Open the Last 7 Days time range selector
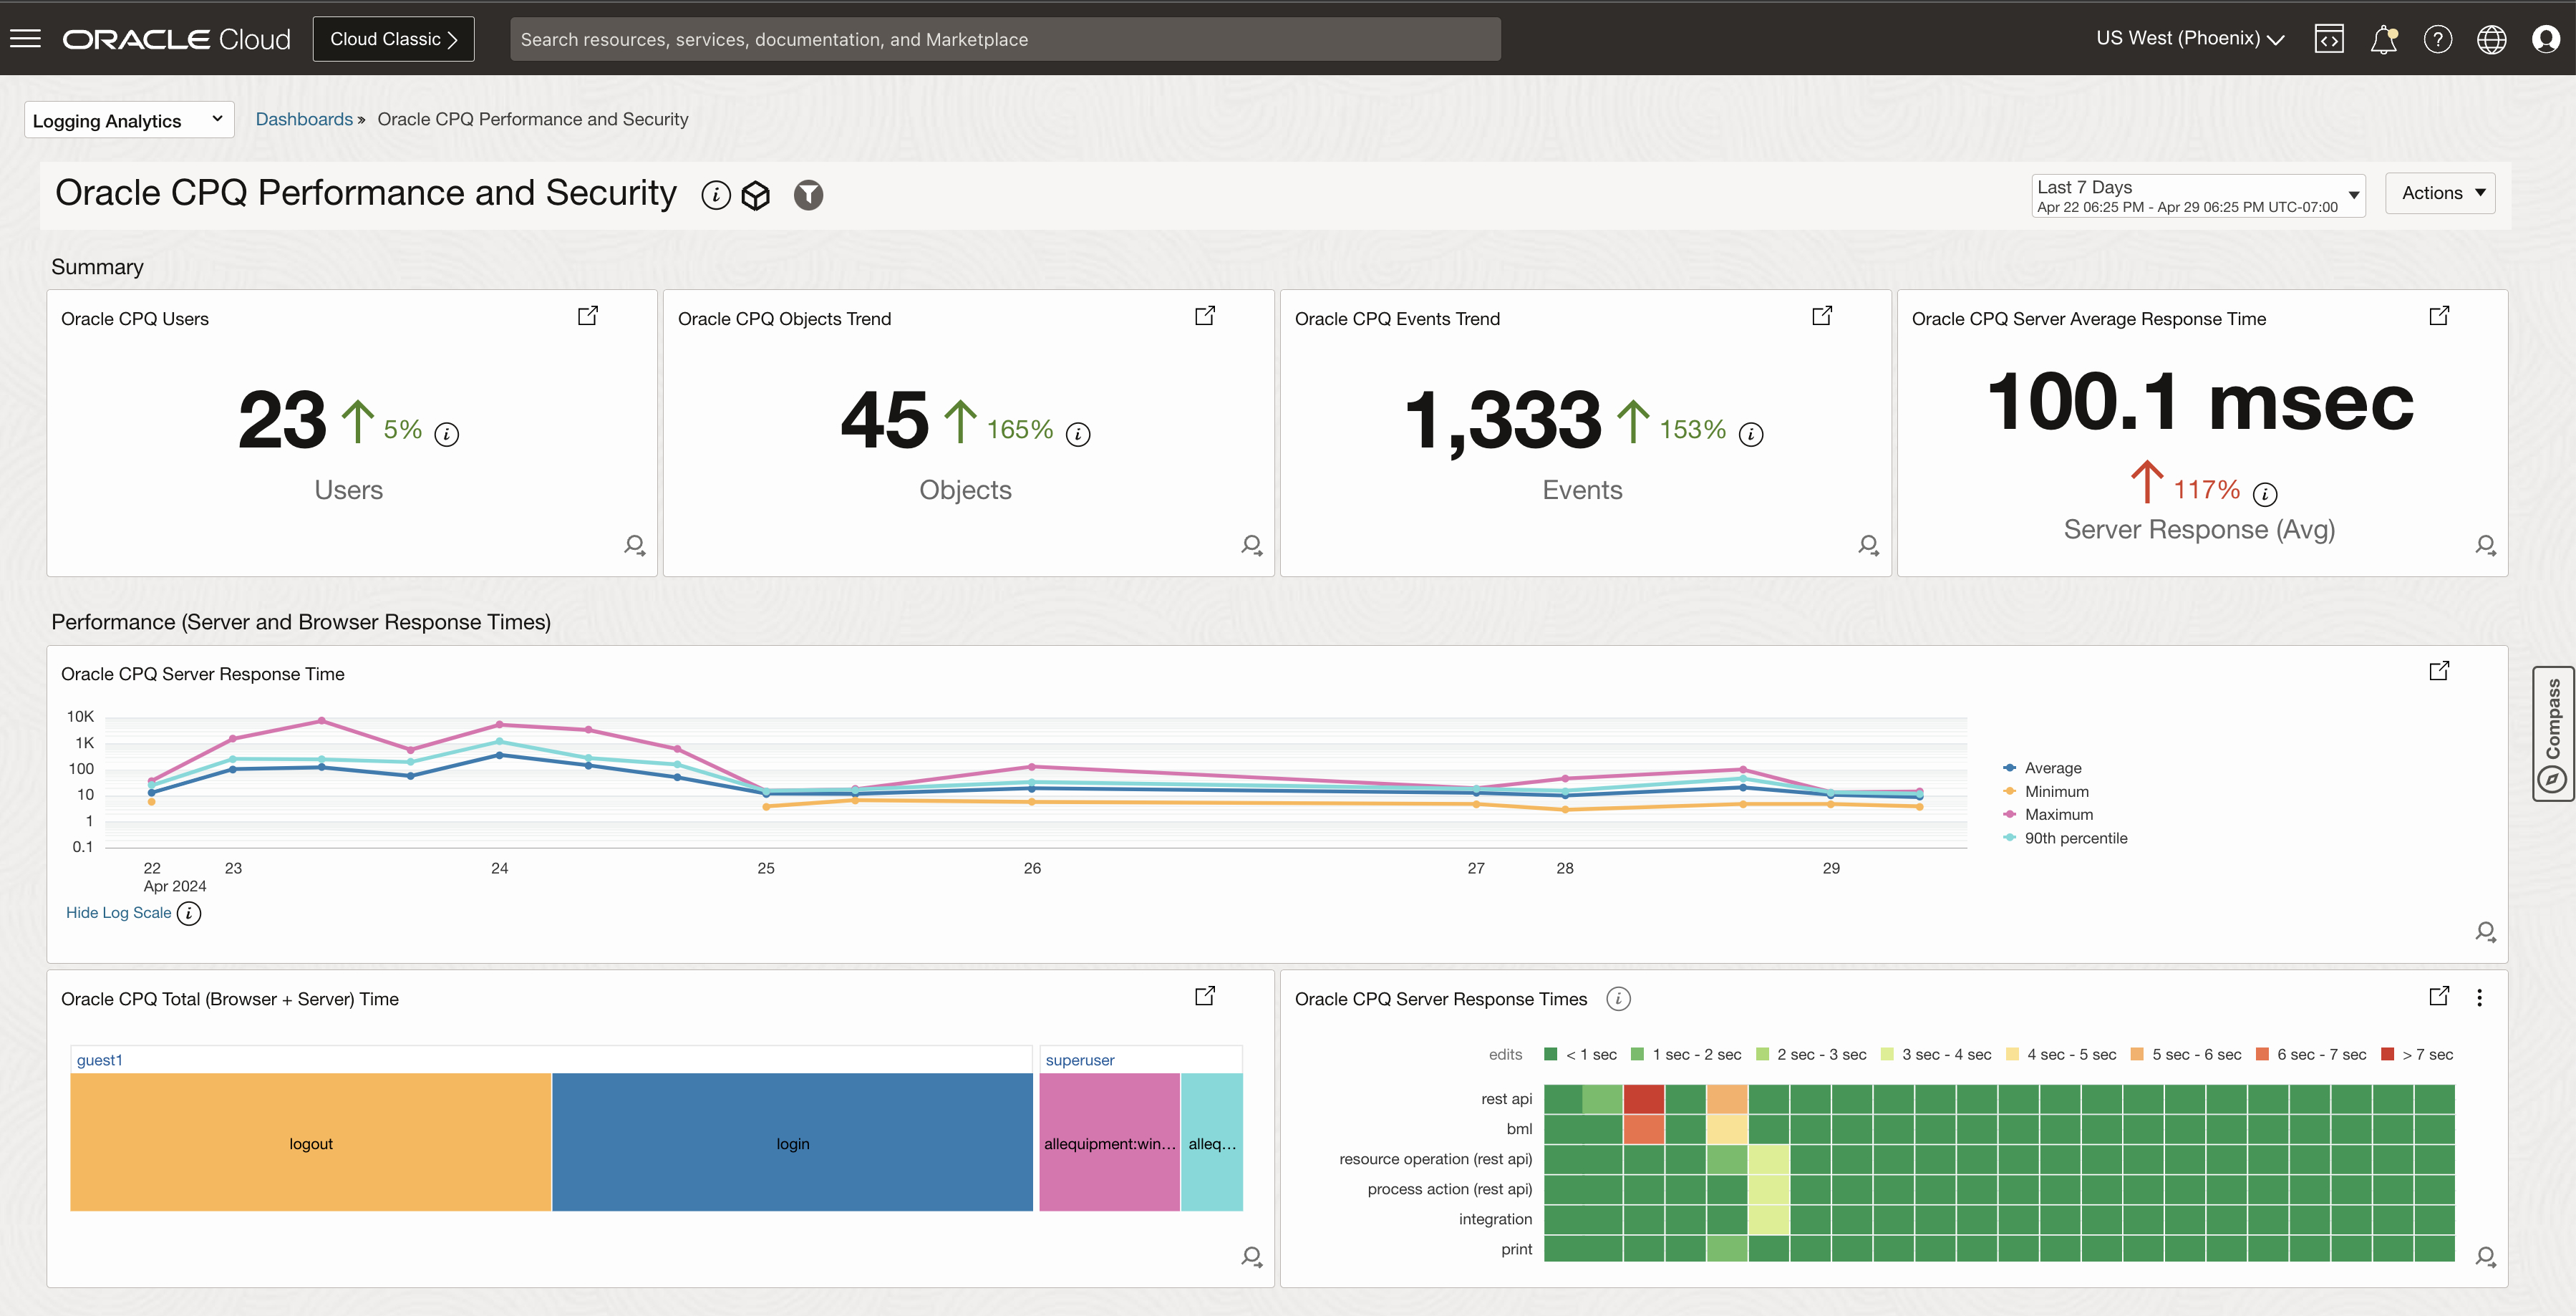Screen dimensions: 2576x1316 click(x=2197, y=195)
